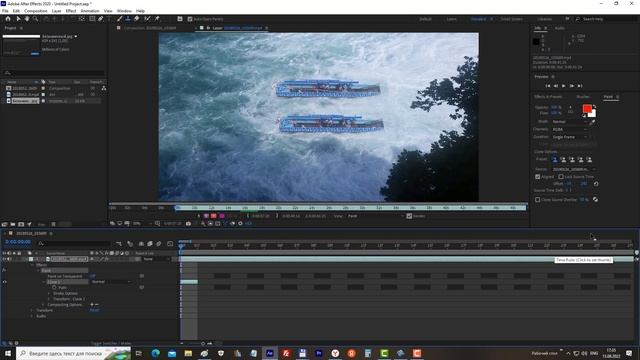Click the reset clone offset icon
The width and height of the screenshot is (640, 360).
pyautogui.click(x=596, y=184)
